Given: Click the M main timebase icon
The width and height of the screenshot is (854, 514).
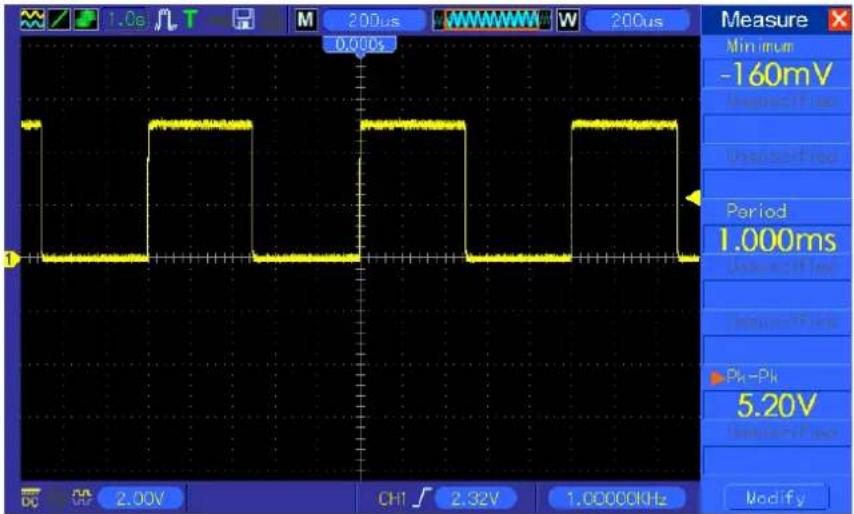Looking at the screenshot, I should pos(306,21).
